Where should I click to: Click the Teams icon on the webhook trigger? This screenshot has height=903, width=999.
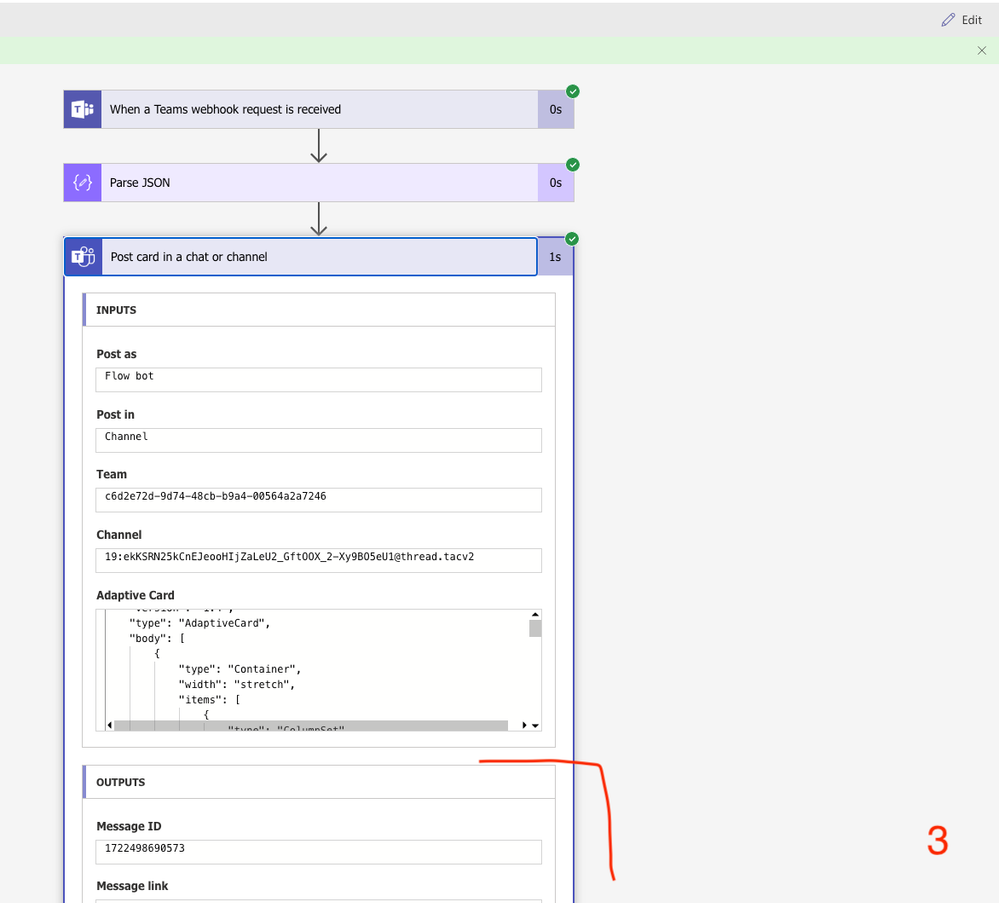point(81,108)
